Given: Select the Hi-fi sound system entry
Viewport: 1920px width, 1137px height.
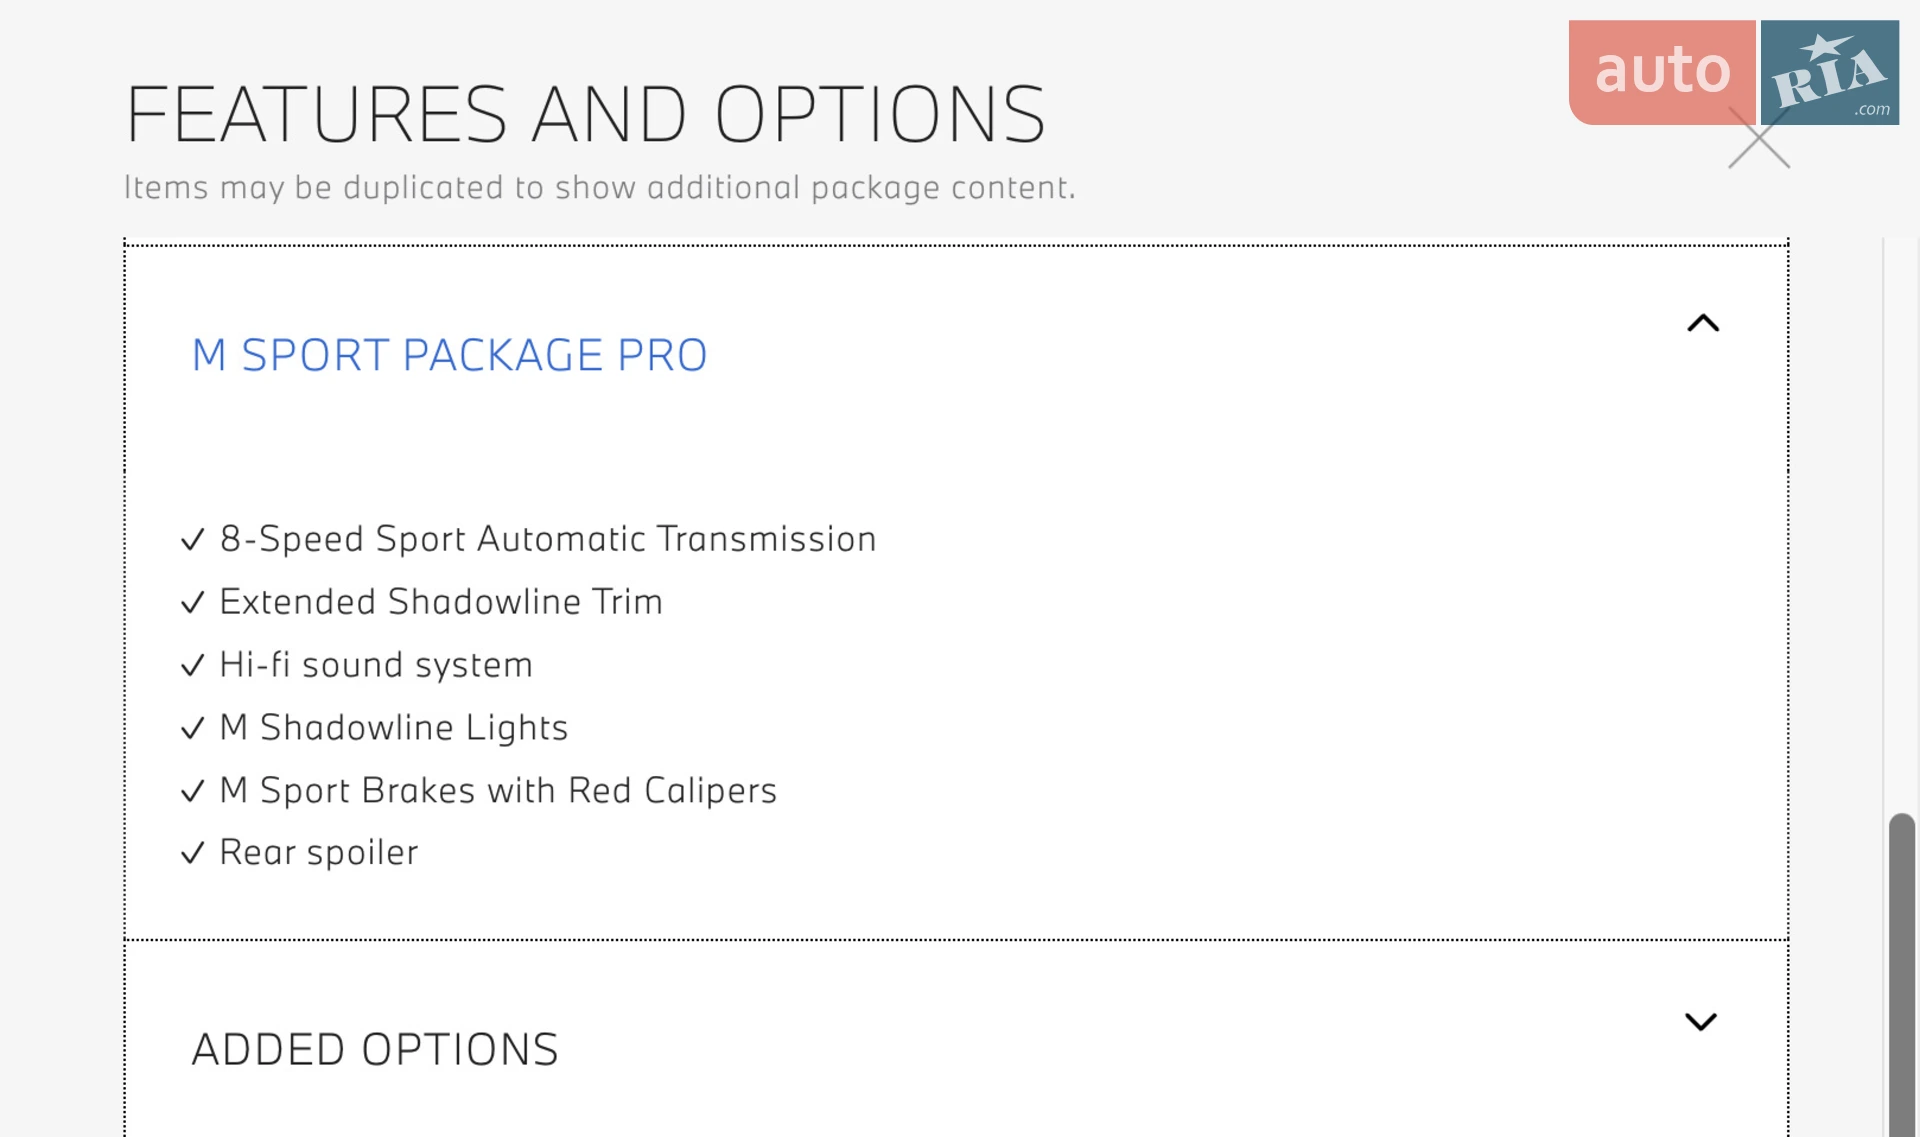Looking at the screenshot, I should click(x=376, y=665).
